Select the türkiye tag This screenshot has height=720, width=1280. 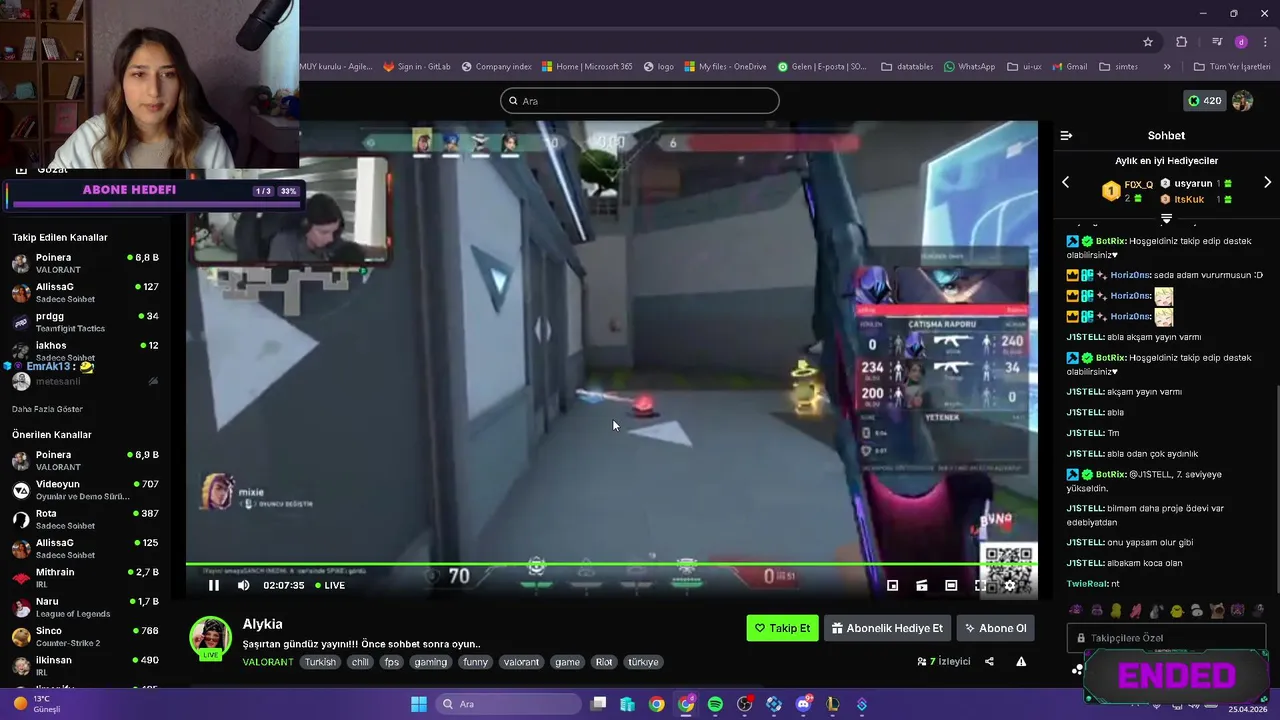(x=642, y=662)
